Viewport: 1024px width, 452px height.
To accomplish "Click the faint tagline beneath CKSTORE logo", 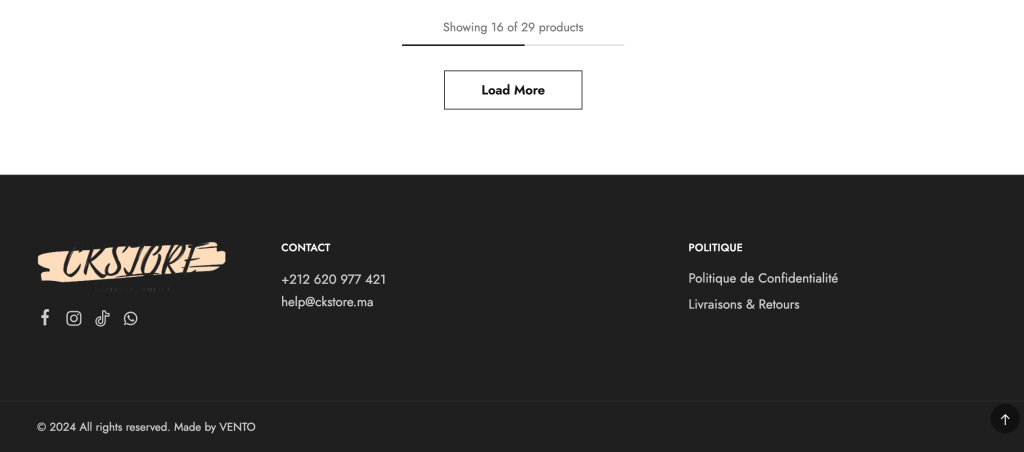I will (133, 289).
